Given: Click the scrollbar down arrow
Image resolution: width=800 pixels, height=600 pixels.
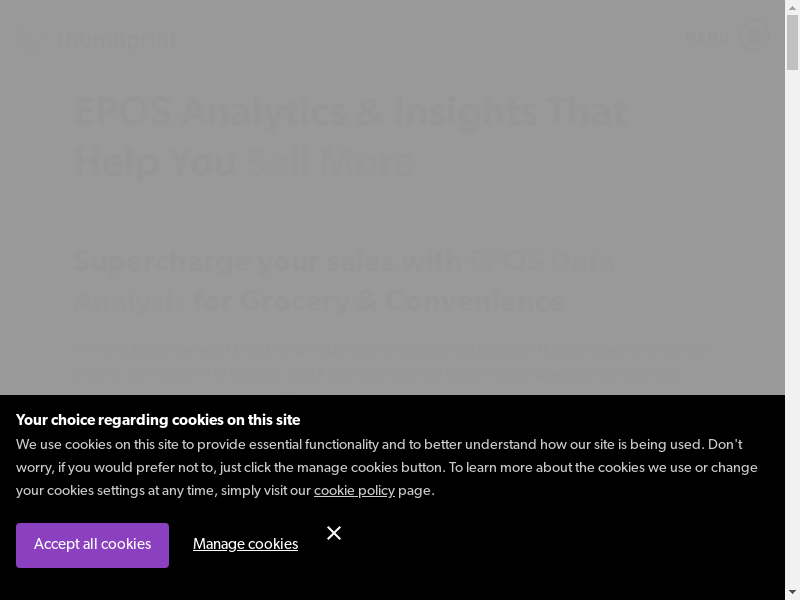Looking at the screenshot, I should coord(792,592).
